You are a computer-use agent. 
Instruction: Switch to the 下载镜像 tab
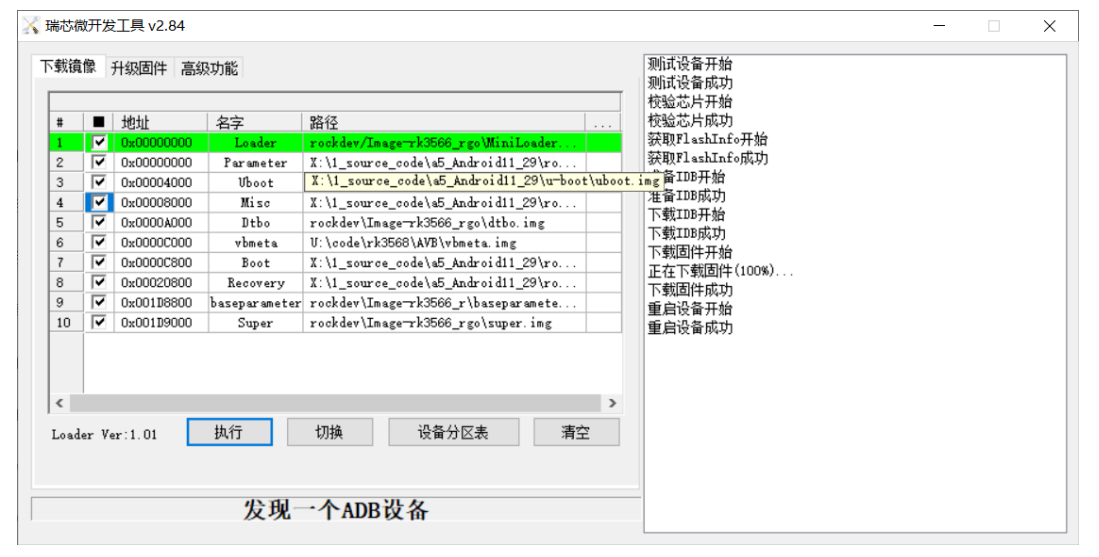68,67
